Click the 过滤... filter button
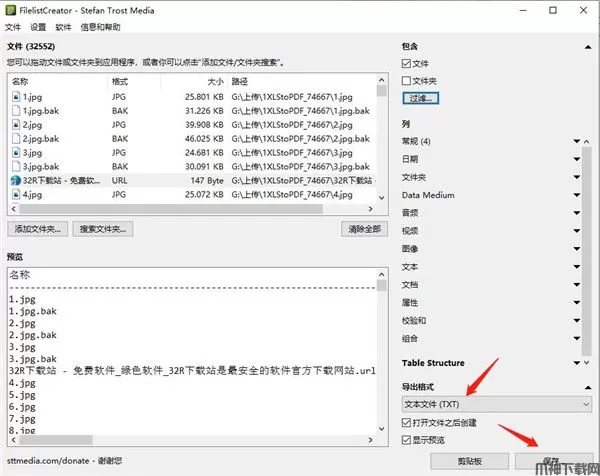Viewport: 600px width, 476px height. click(x=421, y=98)
